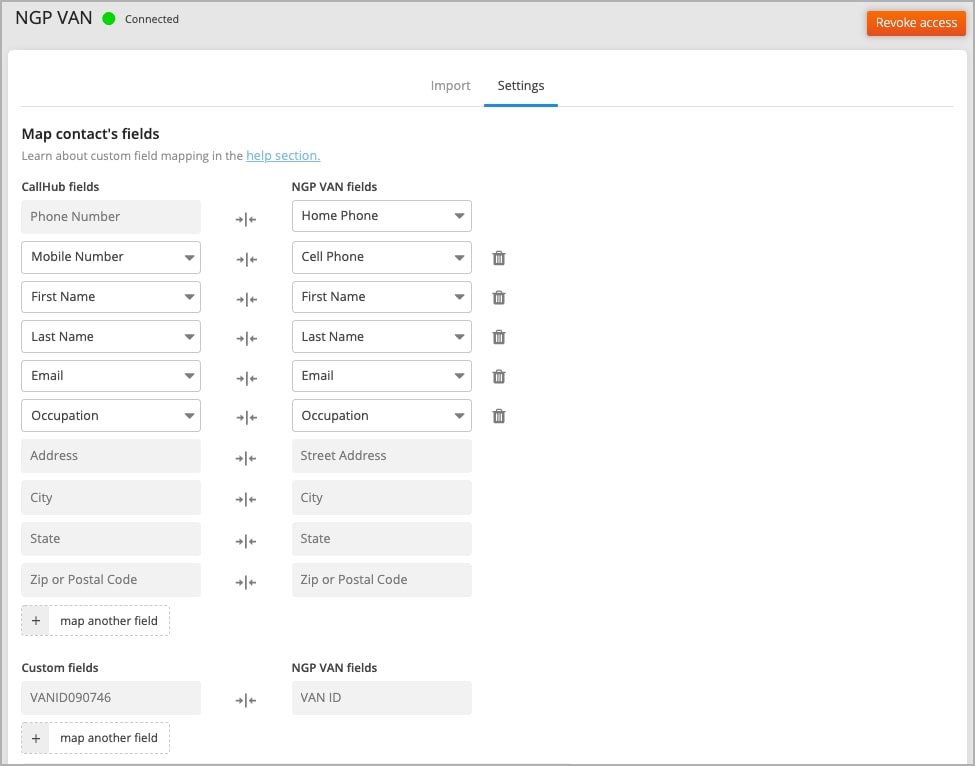Click the "Custom fields" section label

click(x=60, y=668)
